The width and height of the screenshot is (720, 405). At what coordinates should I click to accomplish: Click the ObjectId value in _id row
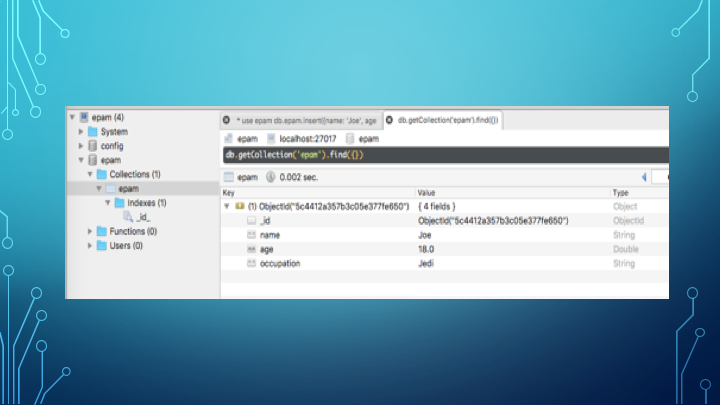click(x=493, y=221)
